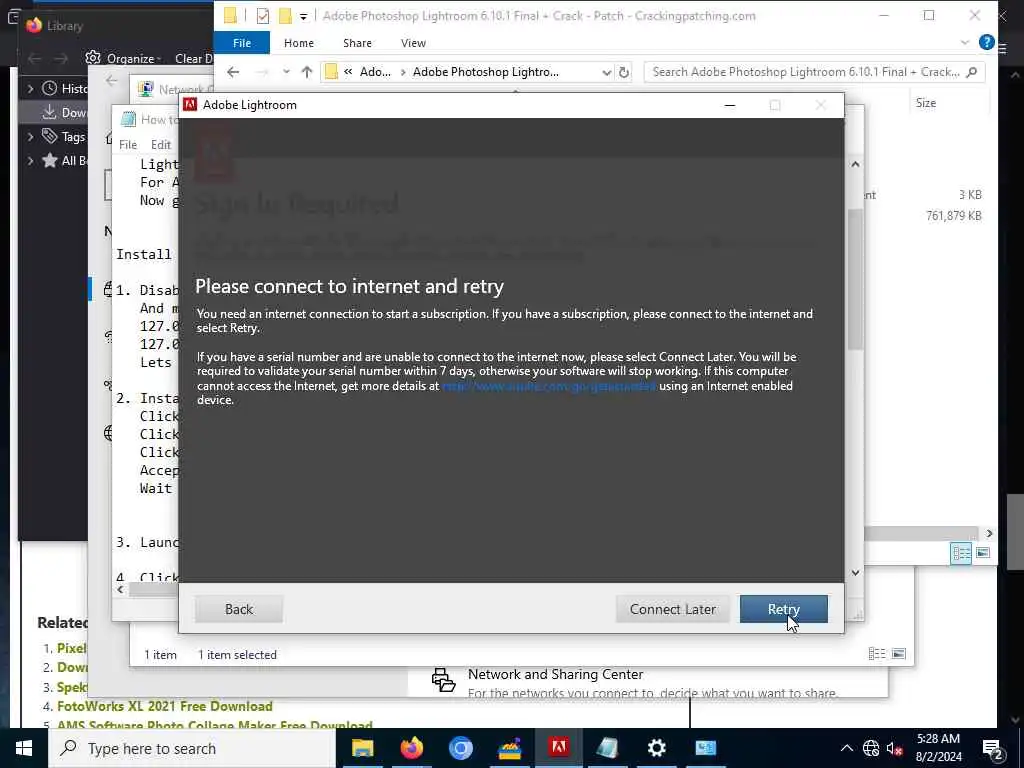Image resolution: width=1024 pixels, height=768 pixels.
Task: Go Back in the Adobe Lightroom dialog
Action: [x=238, y=609]
